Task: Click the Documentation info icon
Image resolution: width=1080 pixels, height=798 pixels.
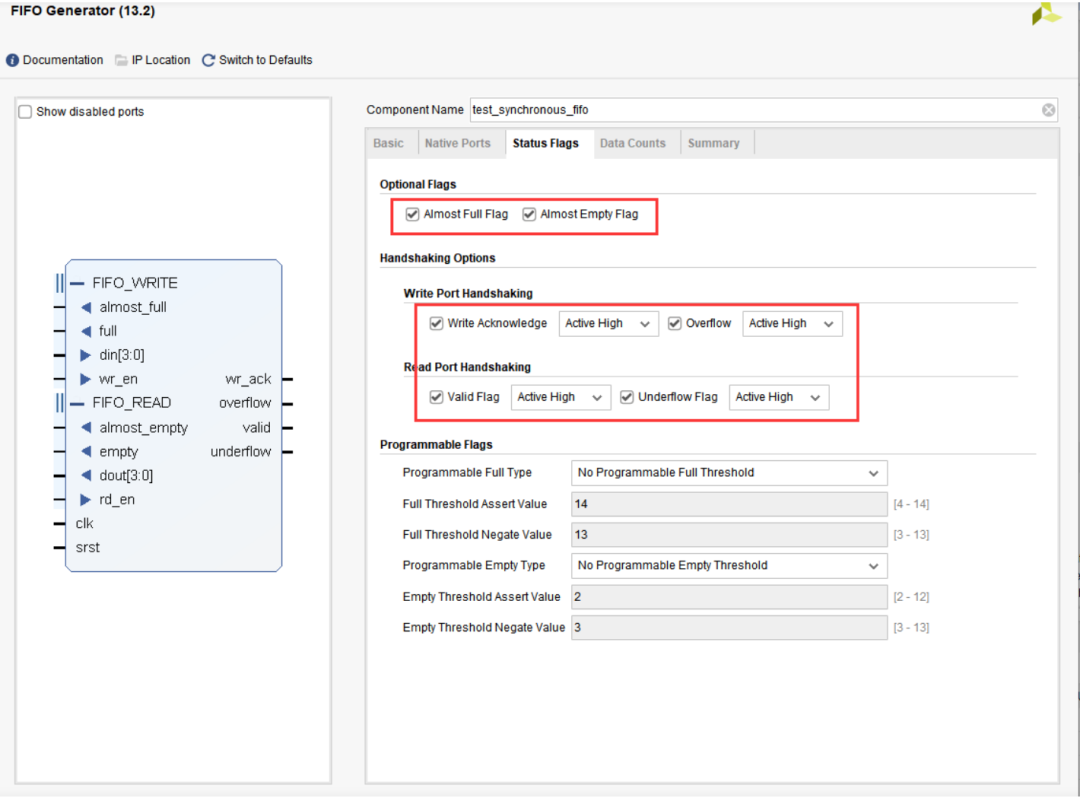Action: (x=13, y=60)
